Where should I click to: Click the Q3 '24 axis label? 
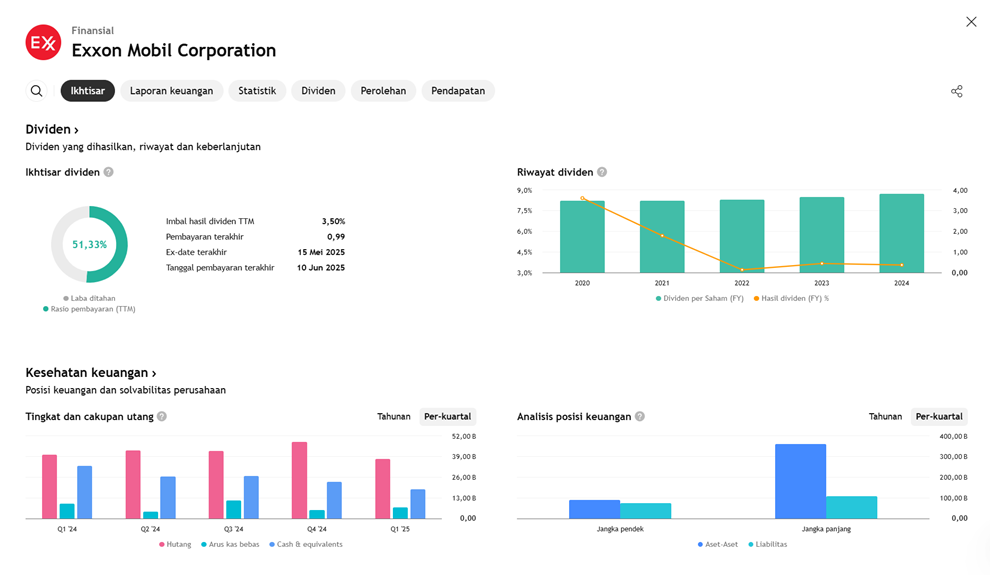tap(234, 529)
